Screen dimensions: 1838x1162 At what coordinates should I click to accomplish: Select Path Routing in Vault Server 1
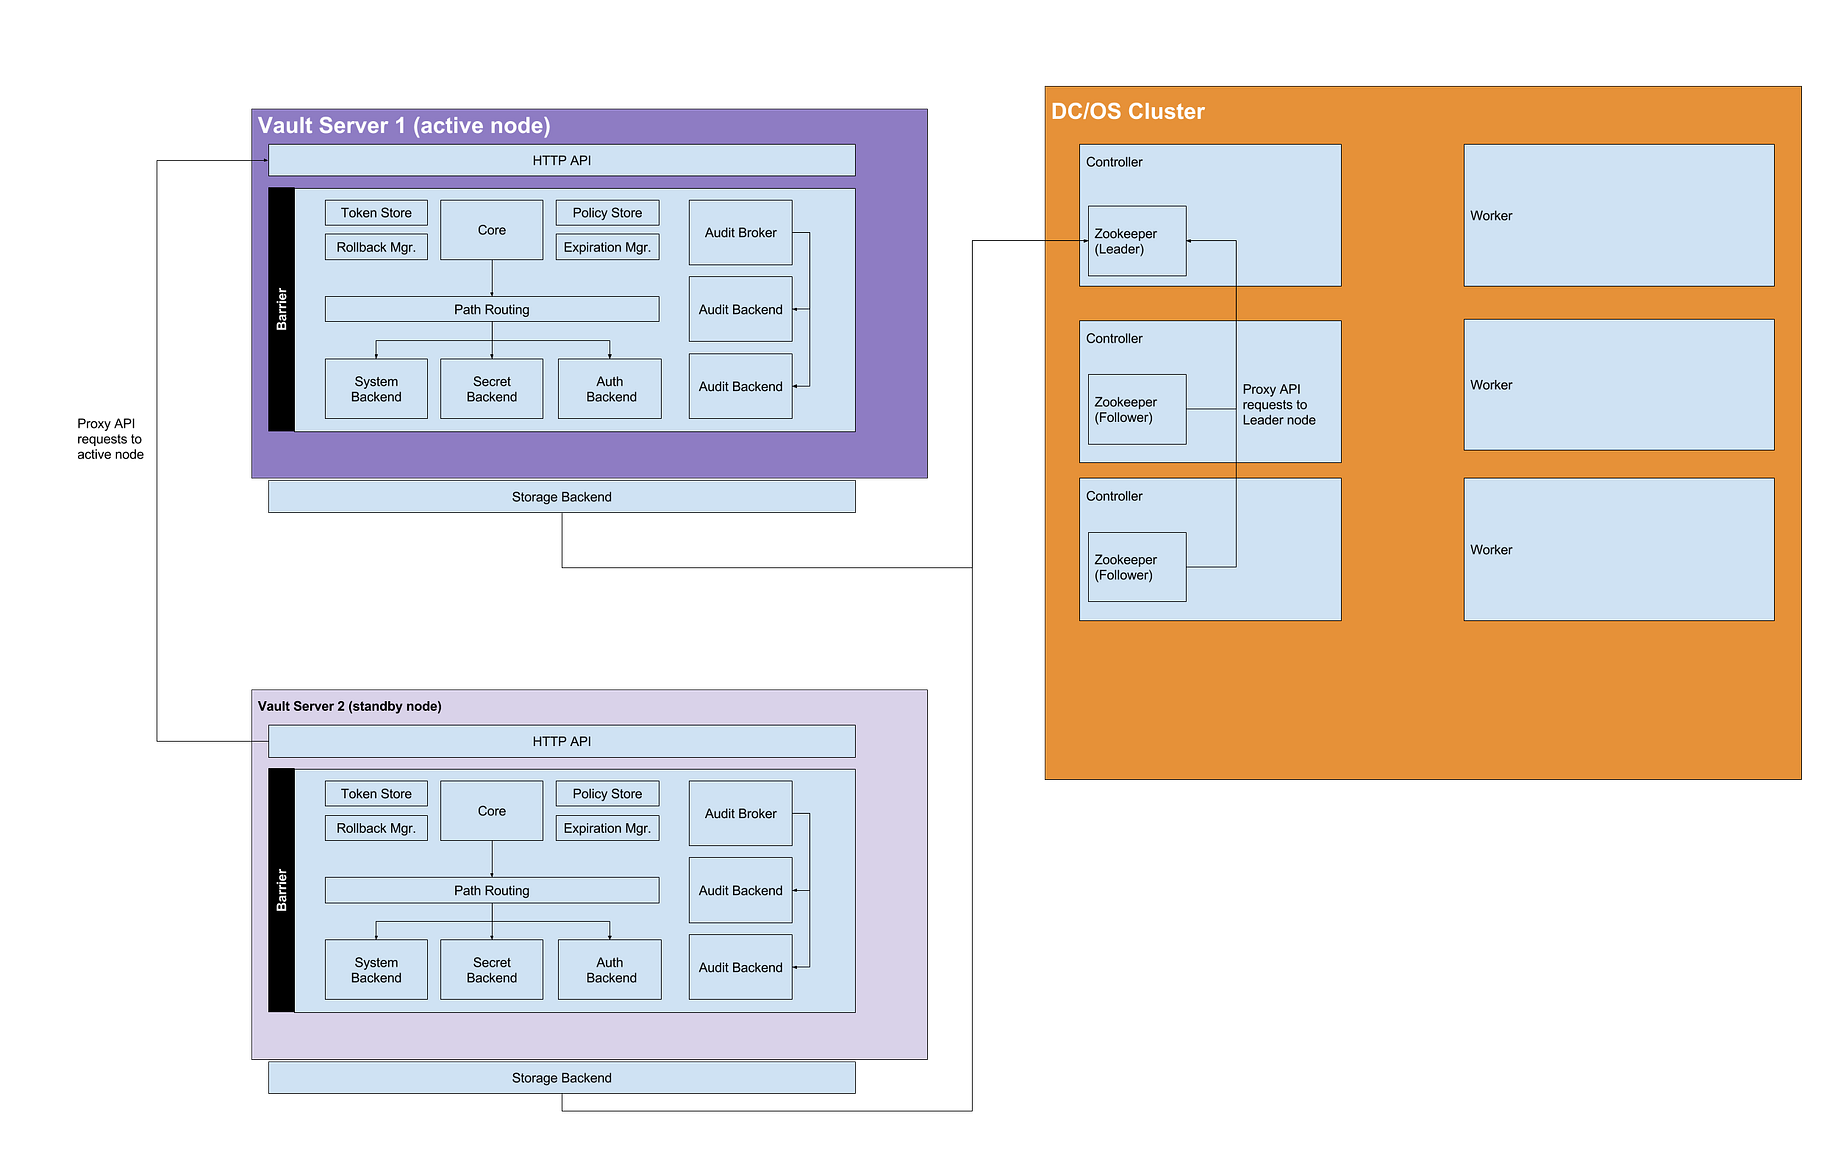coord(492,309)
